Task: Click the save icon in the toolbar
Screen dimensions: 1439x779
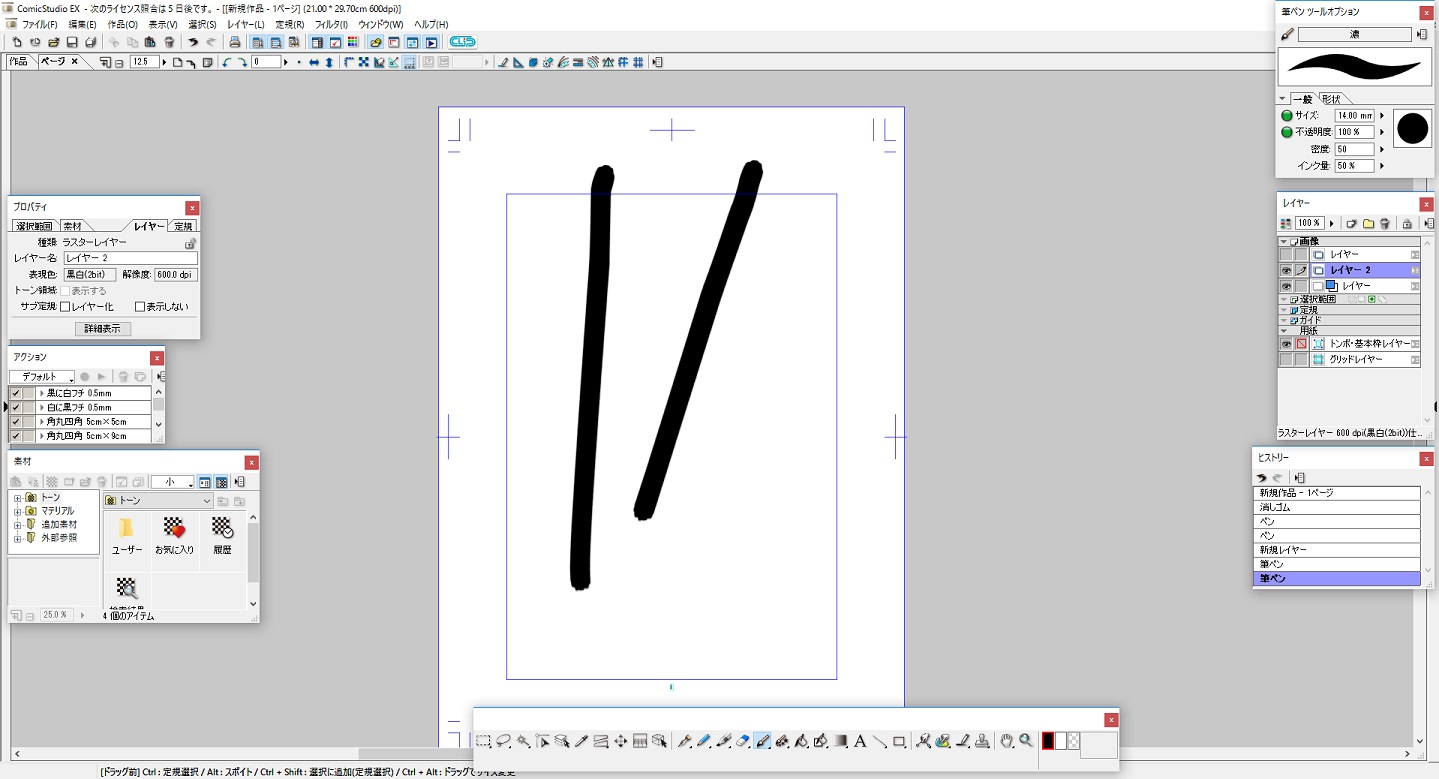Action: (72, 43)
